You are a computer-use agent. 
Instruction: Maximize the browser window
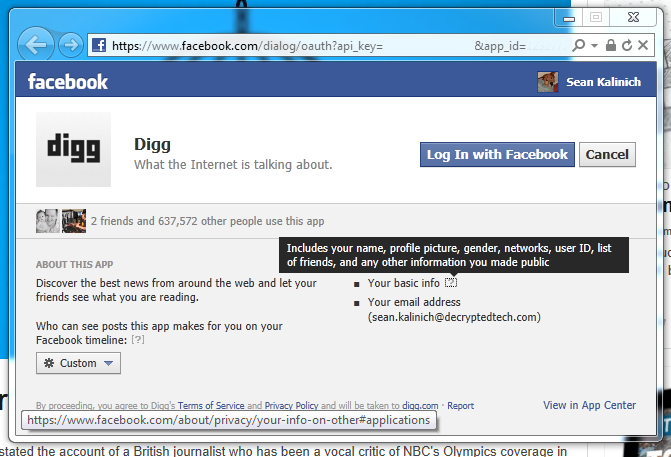[x=596, y=17]
